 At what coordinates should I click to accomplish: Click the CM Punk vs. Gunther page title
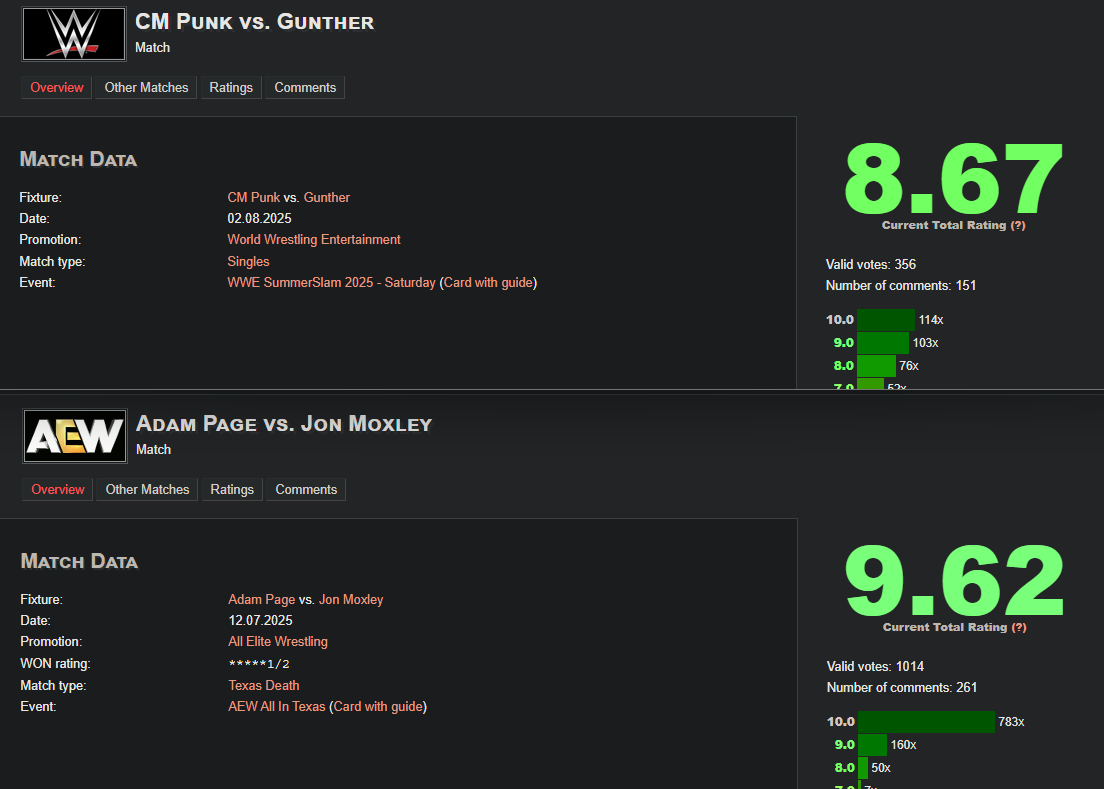(x=255, y=22)
